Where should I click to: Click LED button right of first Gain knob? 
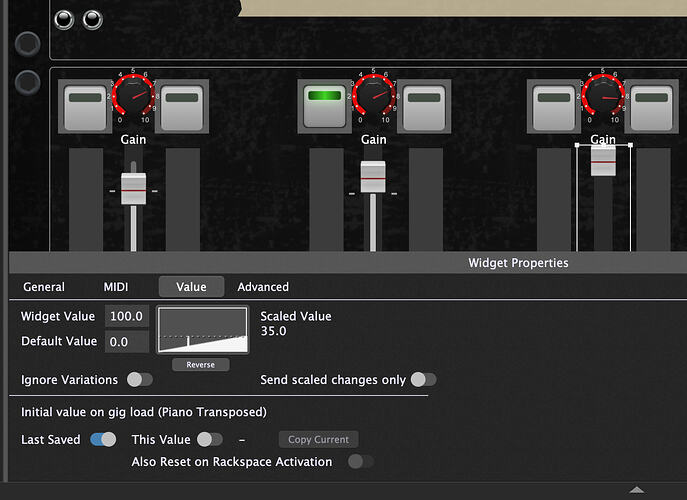(182, 108)
